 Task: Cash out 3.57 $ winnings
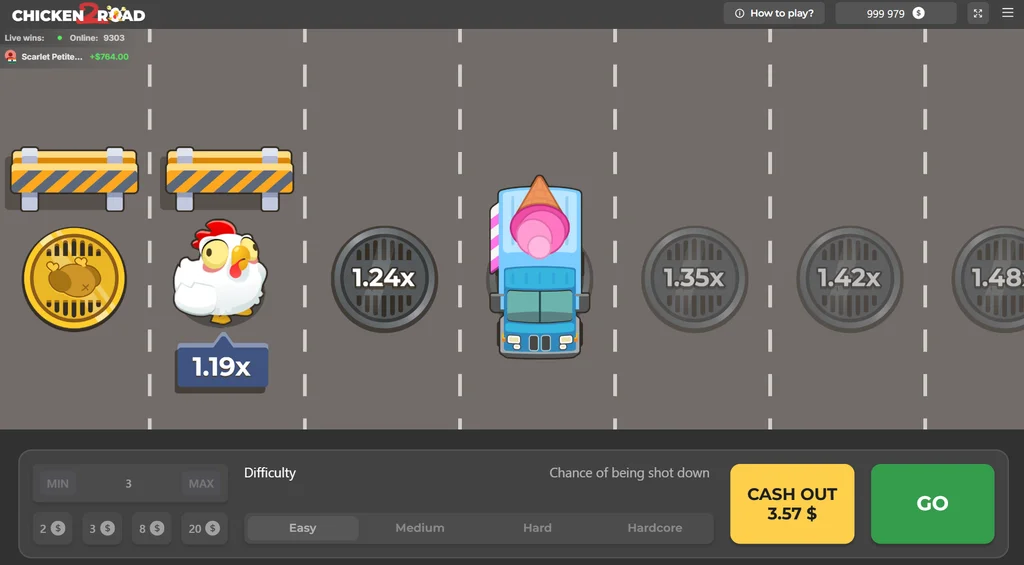[792, 504]
